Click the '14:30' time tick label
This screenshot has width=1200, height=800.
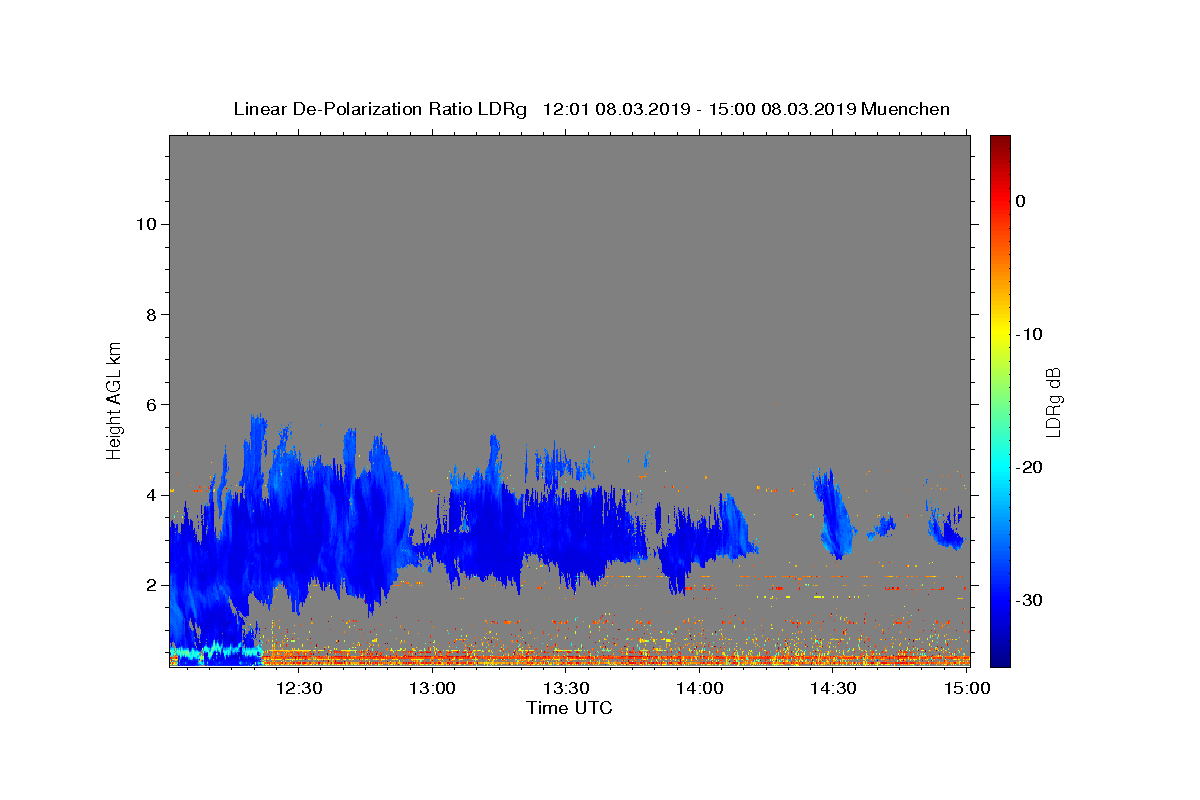coord(833,689)
